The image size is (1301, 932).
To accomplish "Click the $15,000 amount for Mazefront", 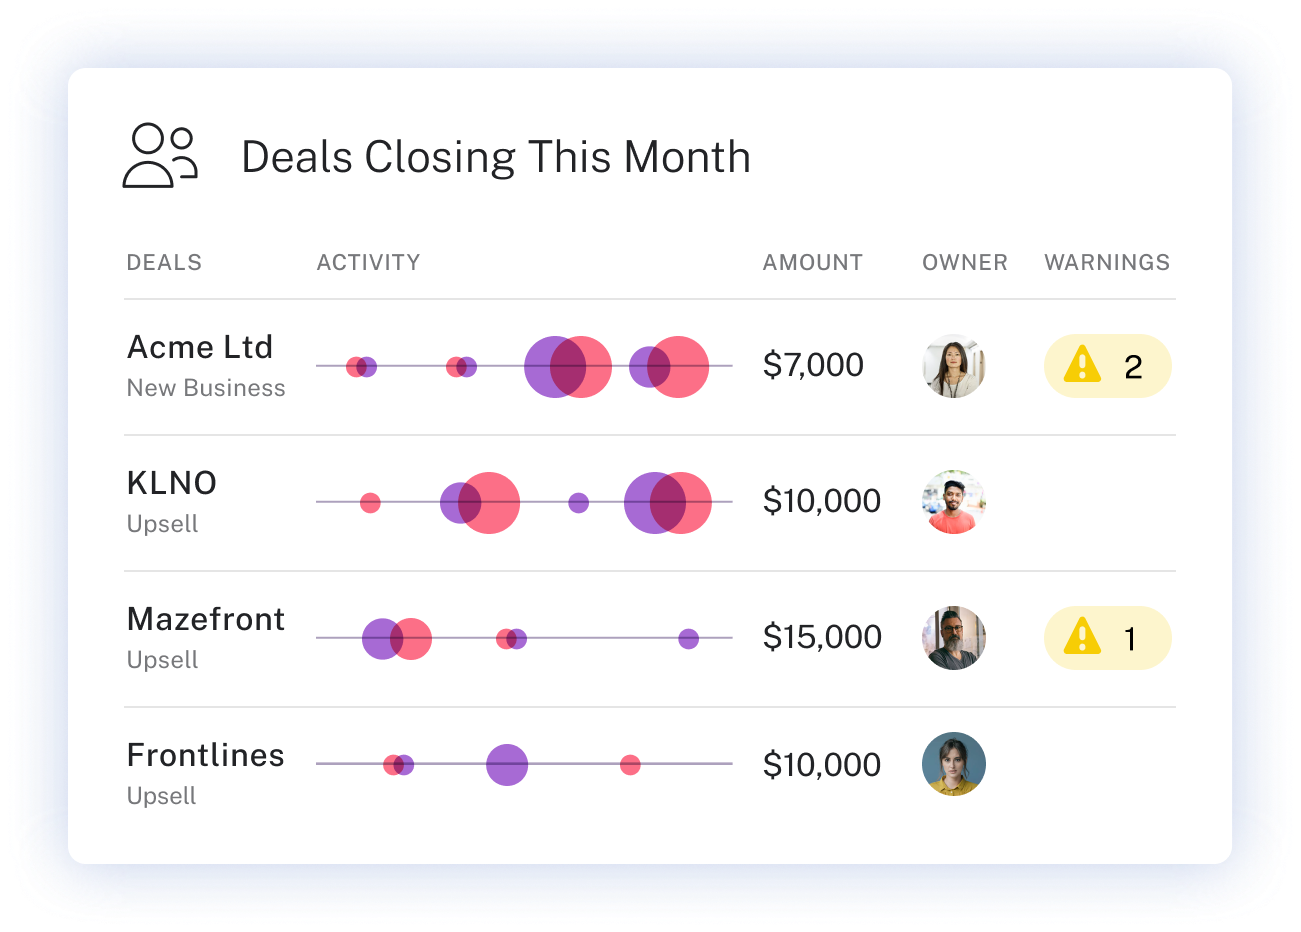I will 822,637.
